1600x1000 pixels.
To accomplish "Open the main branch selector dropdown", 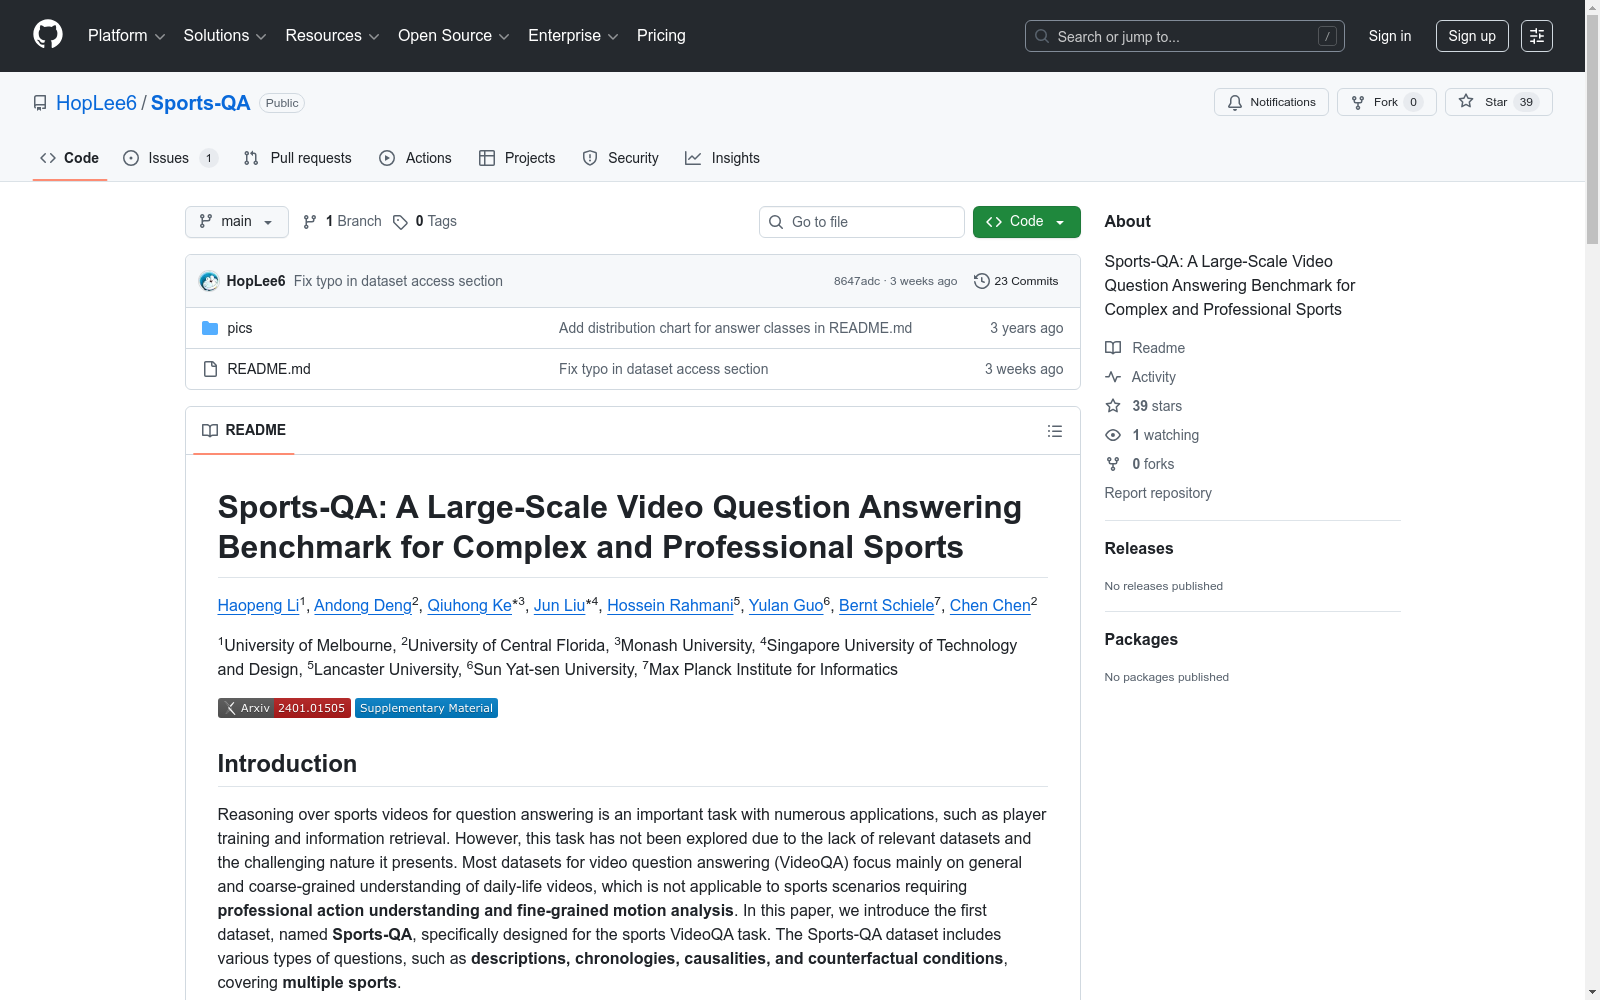I will point(237,222).
